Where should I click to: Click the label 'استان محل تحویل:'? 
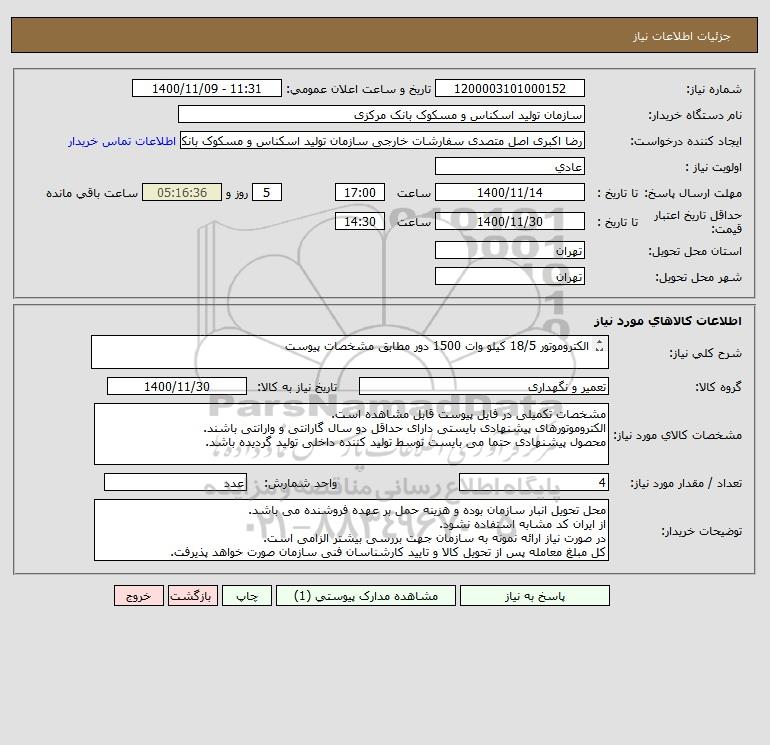coord(695,251)
